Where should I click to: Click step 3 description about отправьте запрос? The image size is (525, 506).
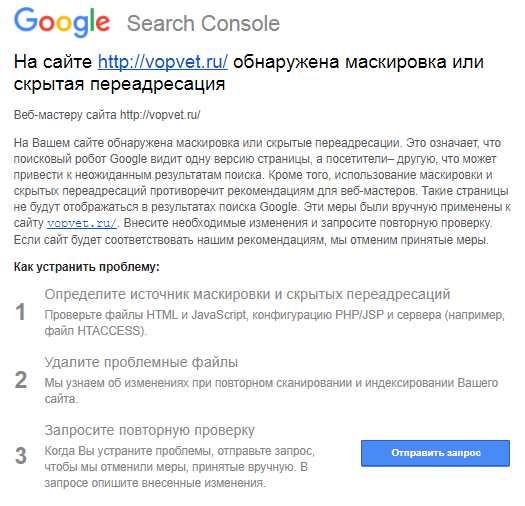(x=179, y=467)
